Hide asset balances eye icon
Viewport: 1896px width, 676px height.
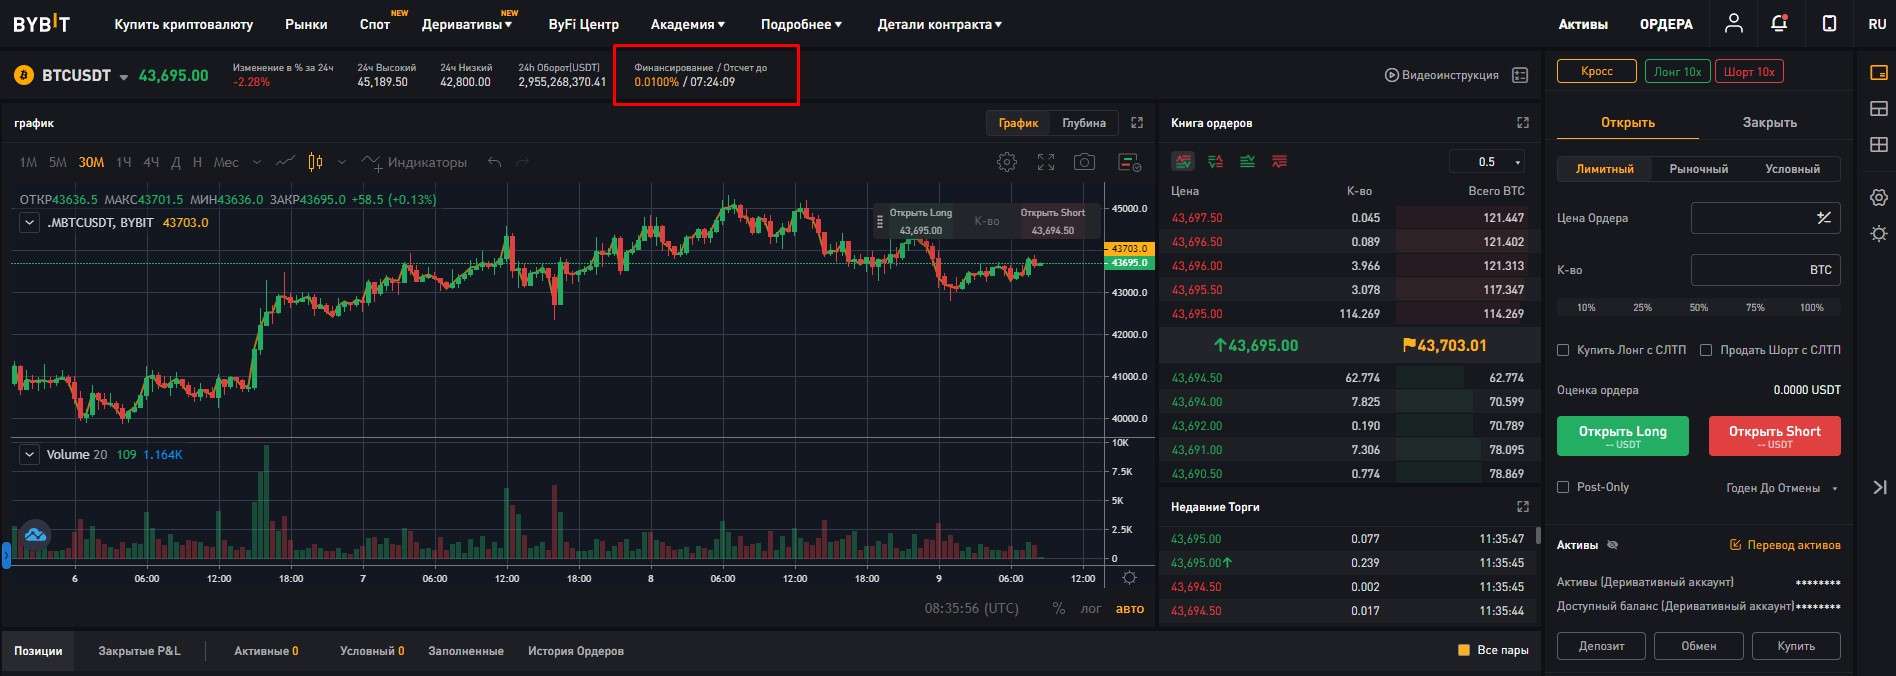[1612, 545]
